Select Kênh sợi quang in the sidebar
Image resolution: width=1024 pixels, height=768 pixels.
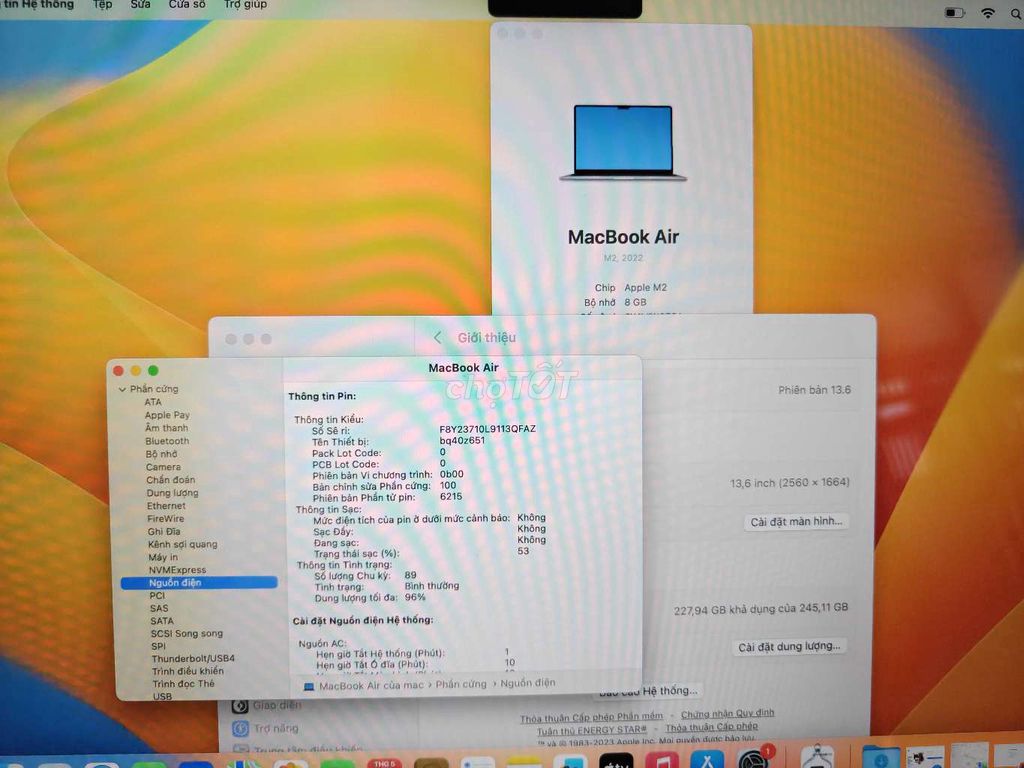(x=182, y=544)
